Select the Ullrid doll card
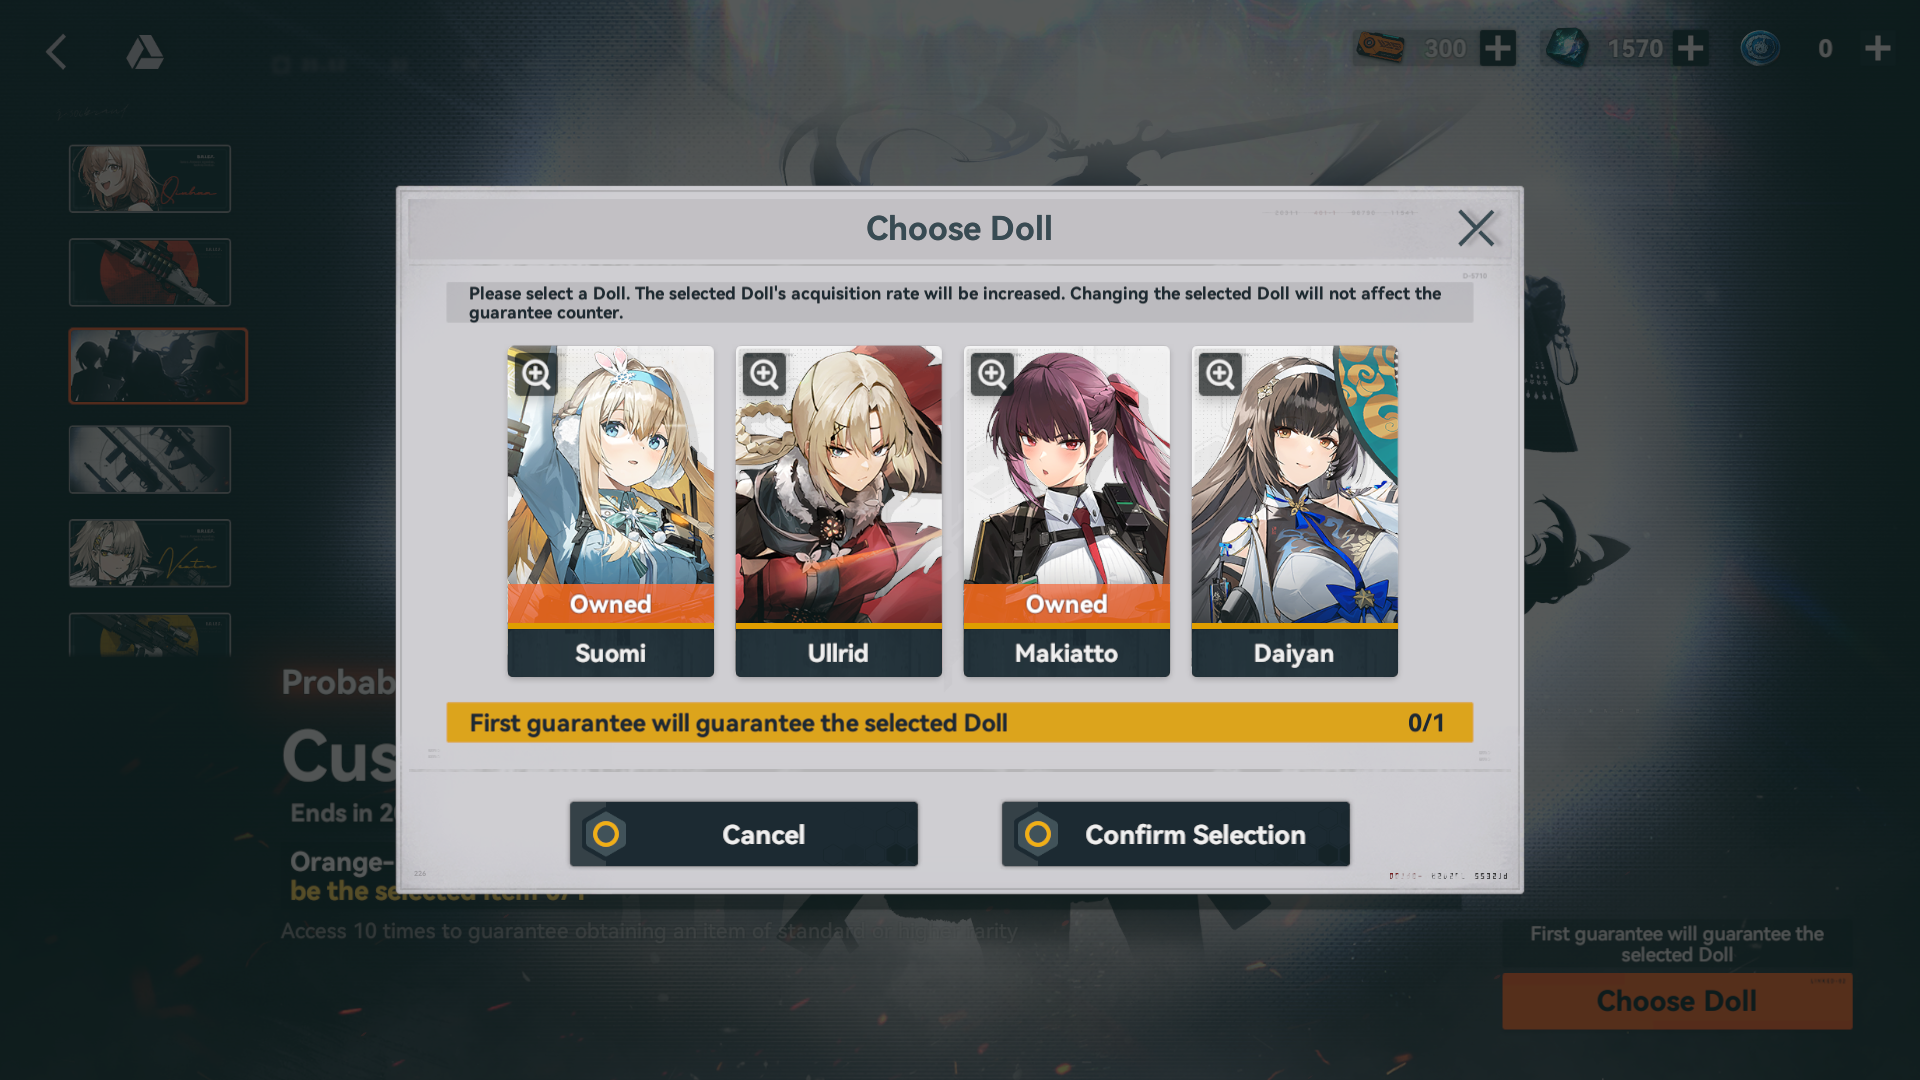Screen dimensions: 1920x1080 pyautogui.click(x=838, y=511)
